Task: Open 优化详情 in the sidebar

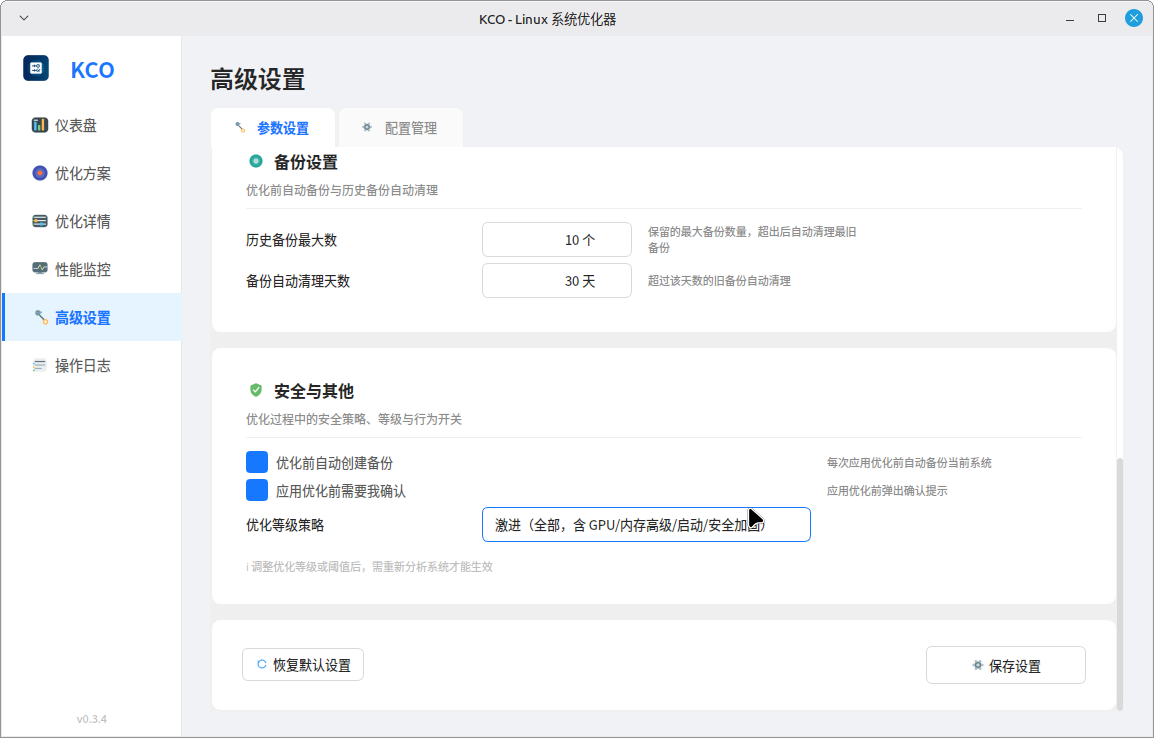Action: [x=92, y=221]
